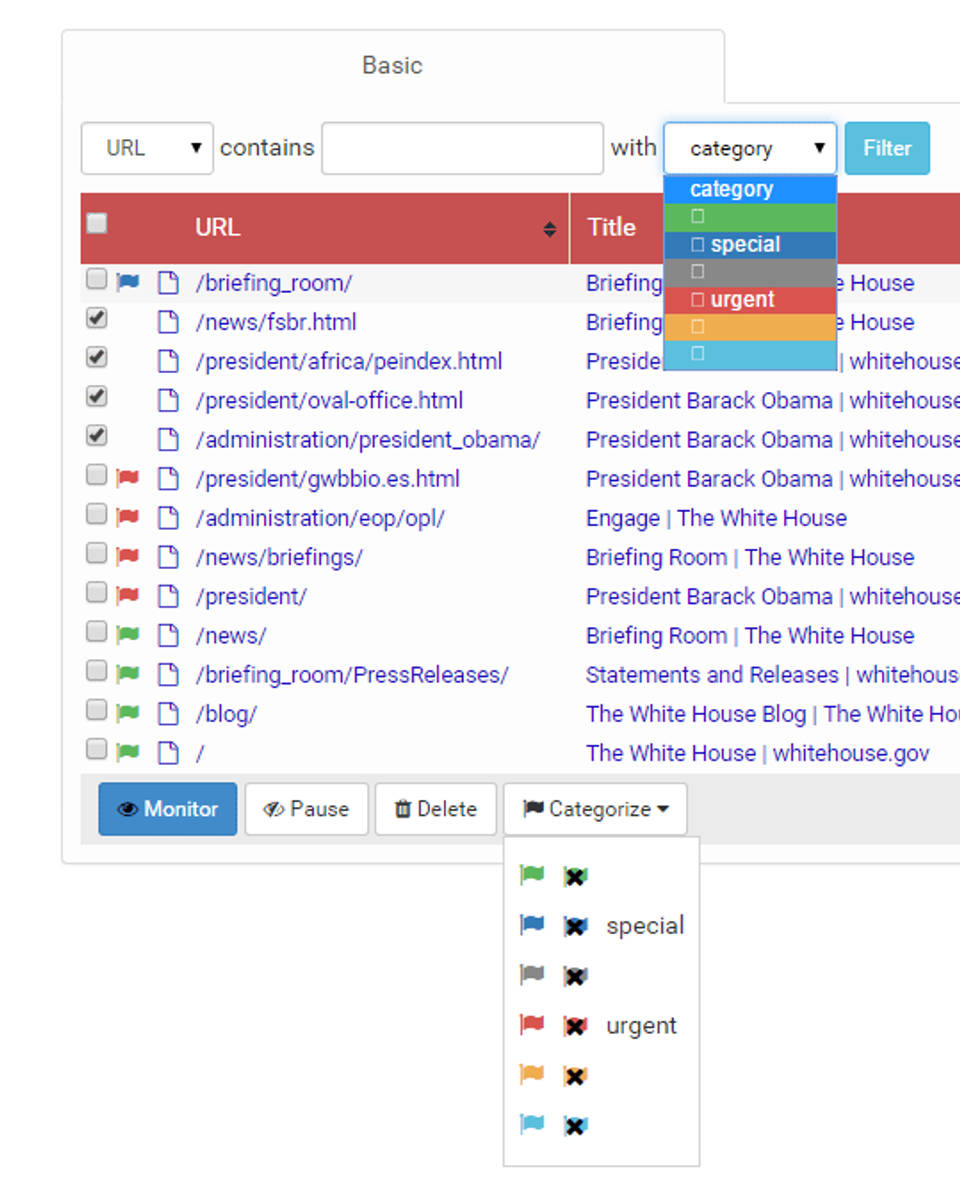Click red flag on /administration/eop/opl/ row
This screenshot has width=960, height=1193.
[128, 517]
